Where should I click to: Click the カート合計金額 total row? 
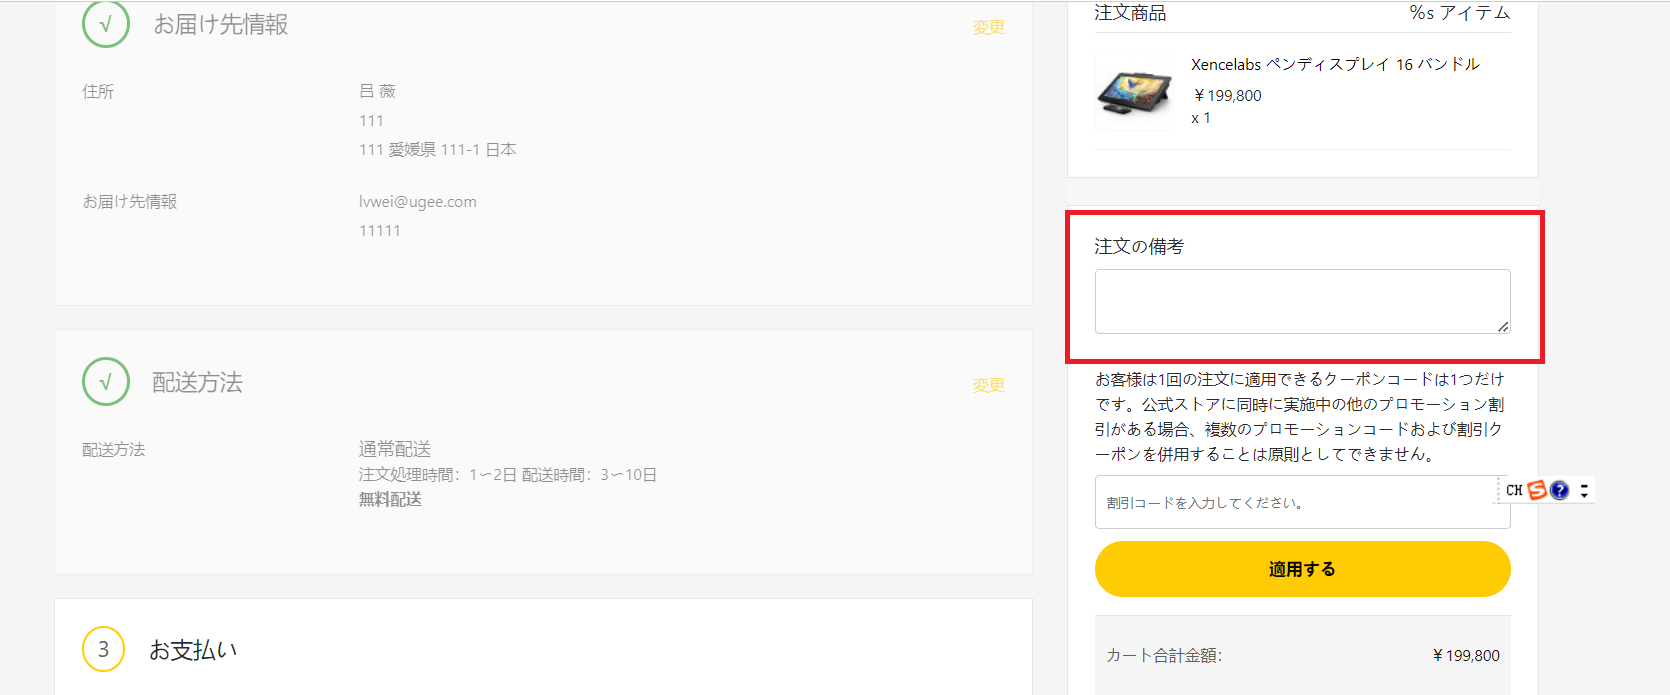point(1302,655)
